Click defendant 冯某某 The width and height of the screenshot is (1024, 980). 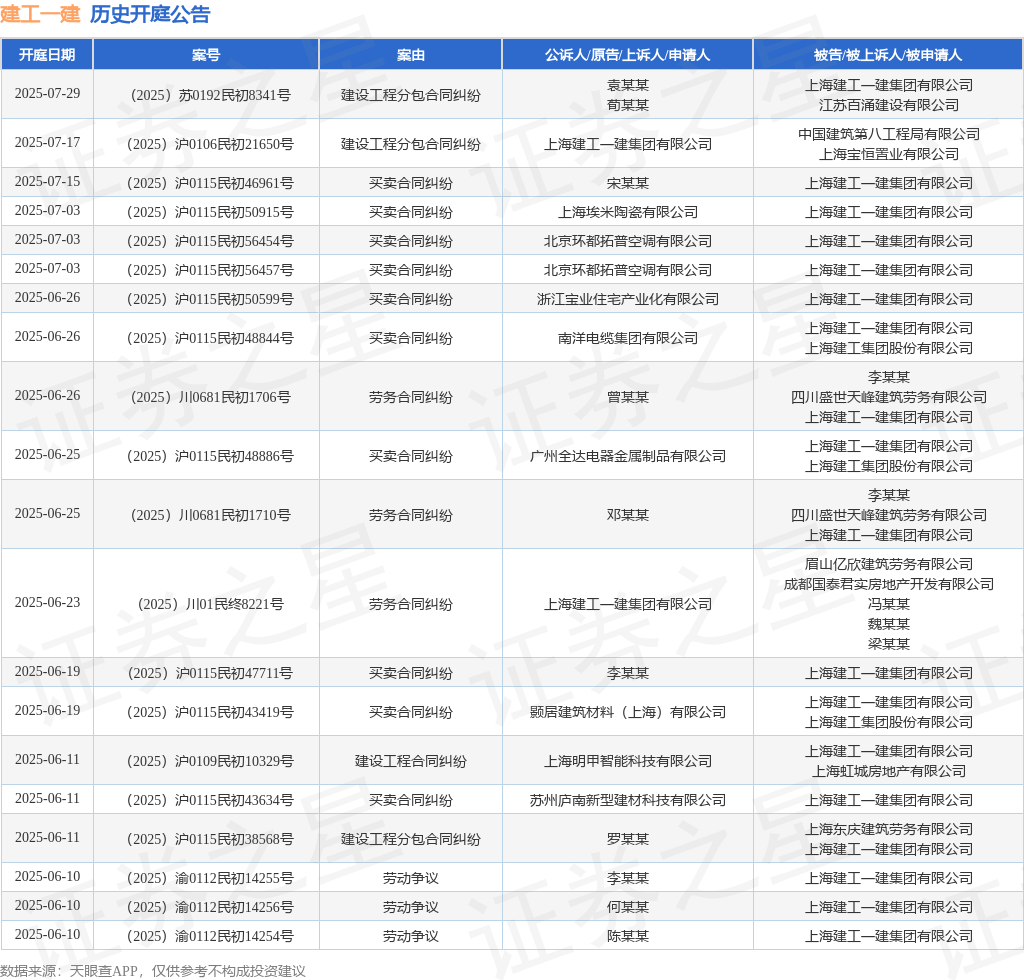click(x=888, y=604)
